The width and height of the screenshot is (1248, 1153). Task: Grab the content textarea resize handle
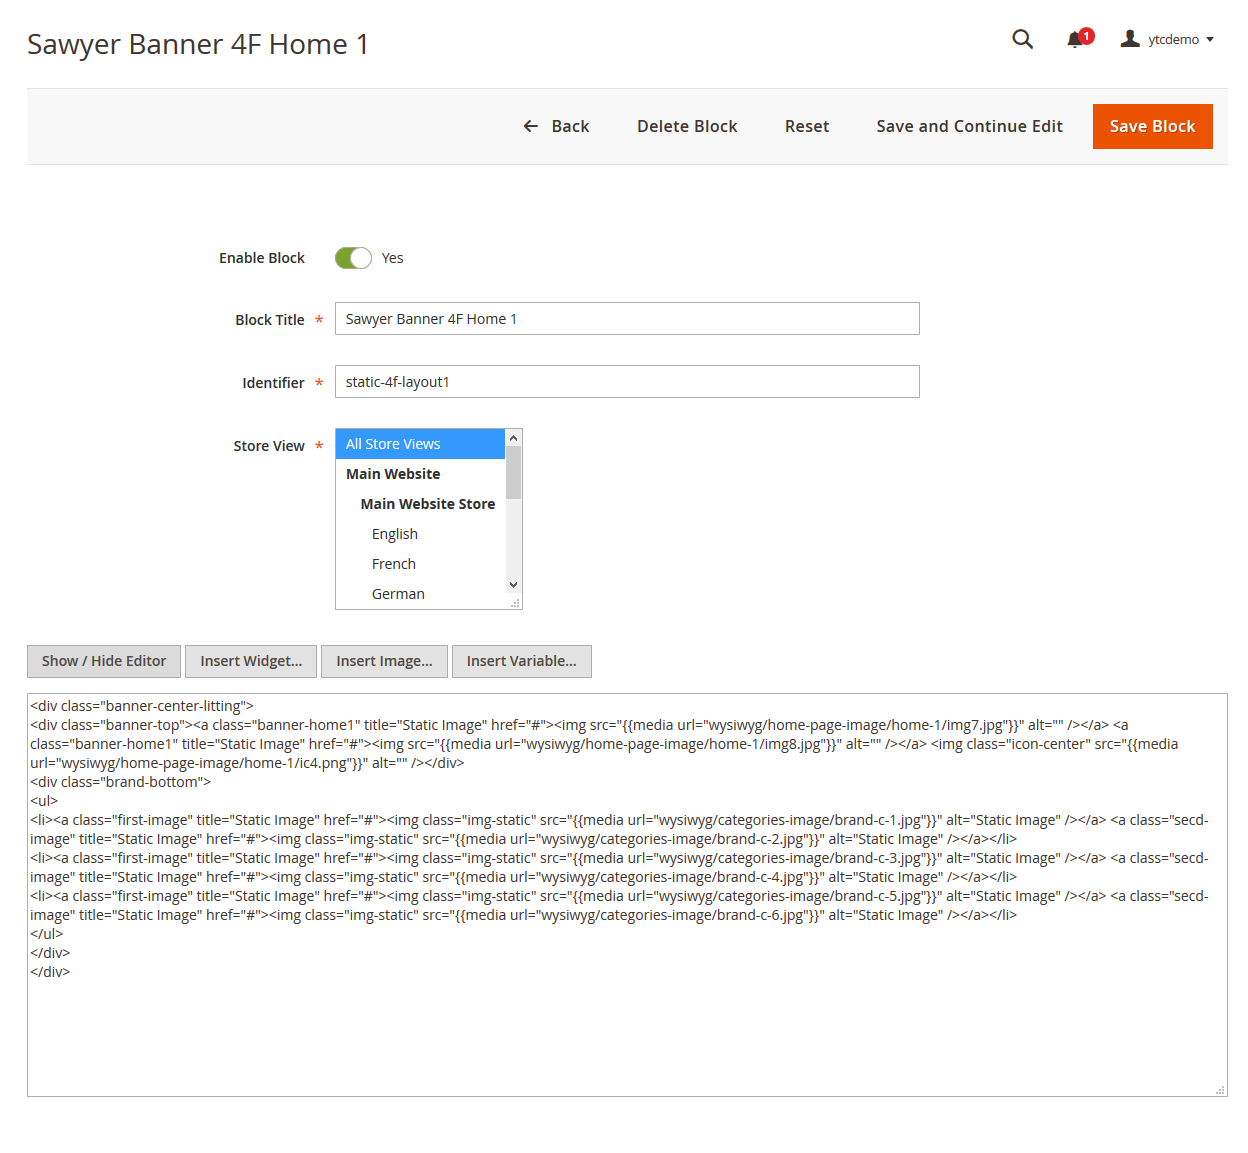tap(1220, 1090)
